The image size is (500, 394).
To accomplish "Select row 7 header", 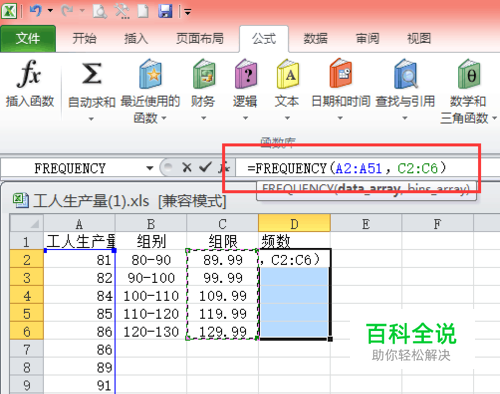I will [x=27, y=349].
